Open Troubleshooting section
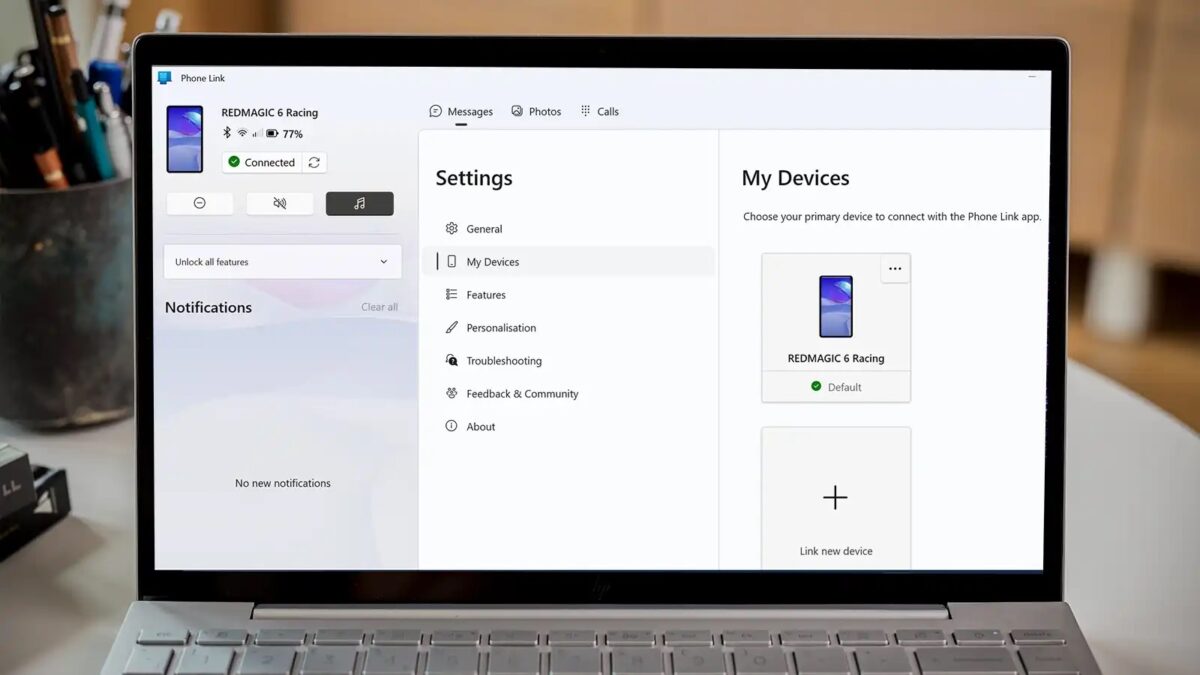The height and width of the screenshot is (675, 1200). [568, 361]
